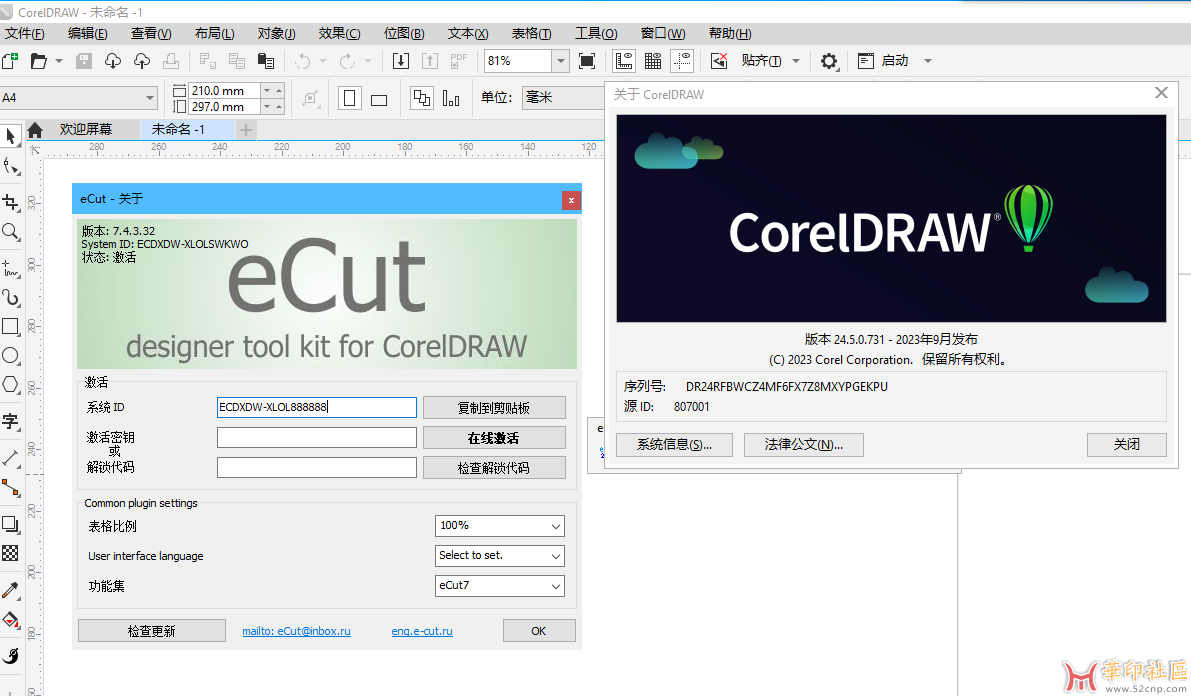Click the 系统 ID input field
Image resolution: width=1191 pixels, height=696 pixels.
317,407
